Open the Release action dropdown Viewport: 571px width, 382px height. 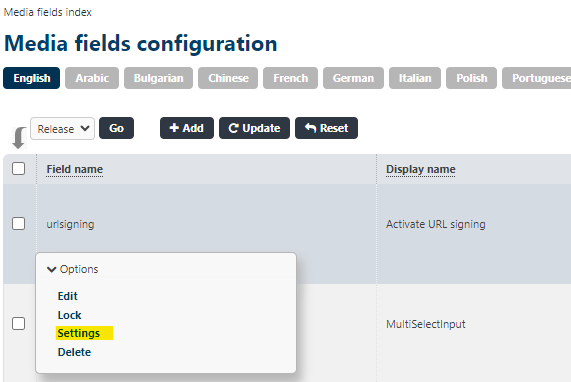click(x=63, y=129)
